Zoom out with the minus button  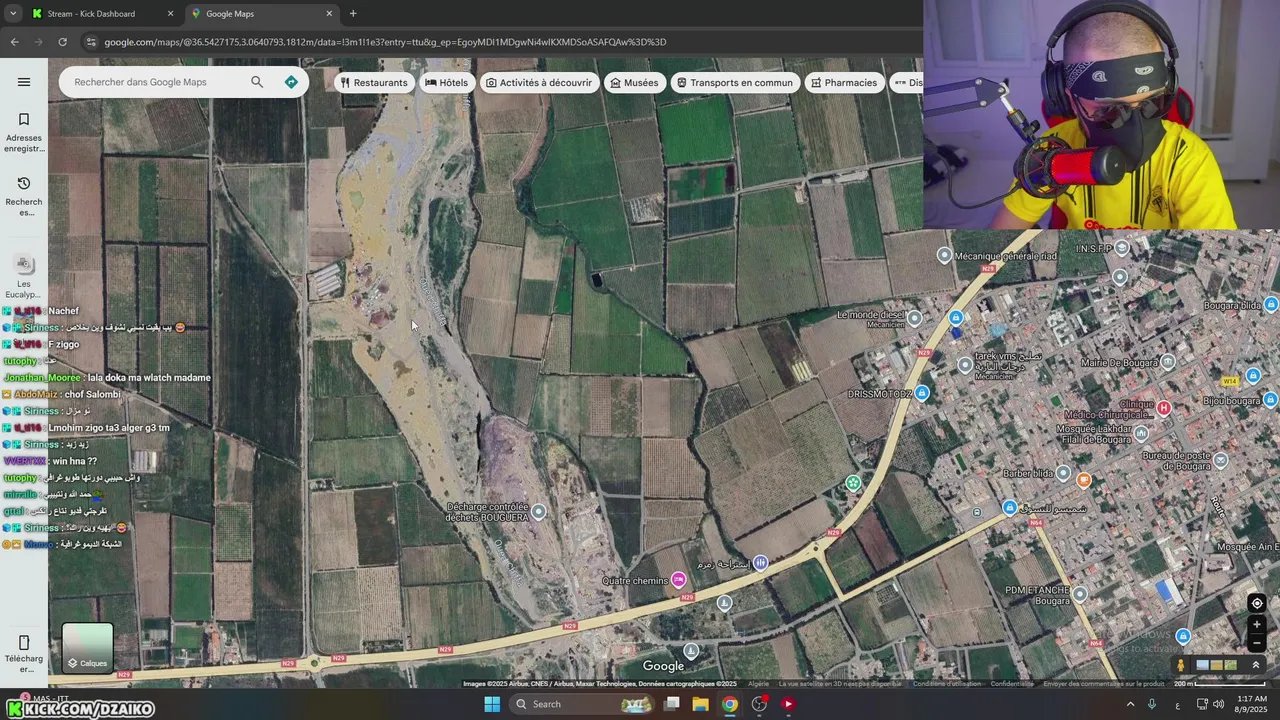[1257, 643]
